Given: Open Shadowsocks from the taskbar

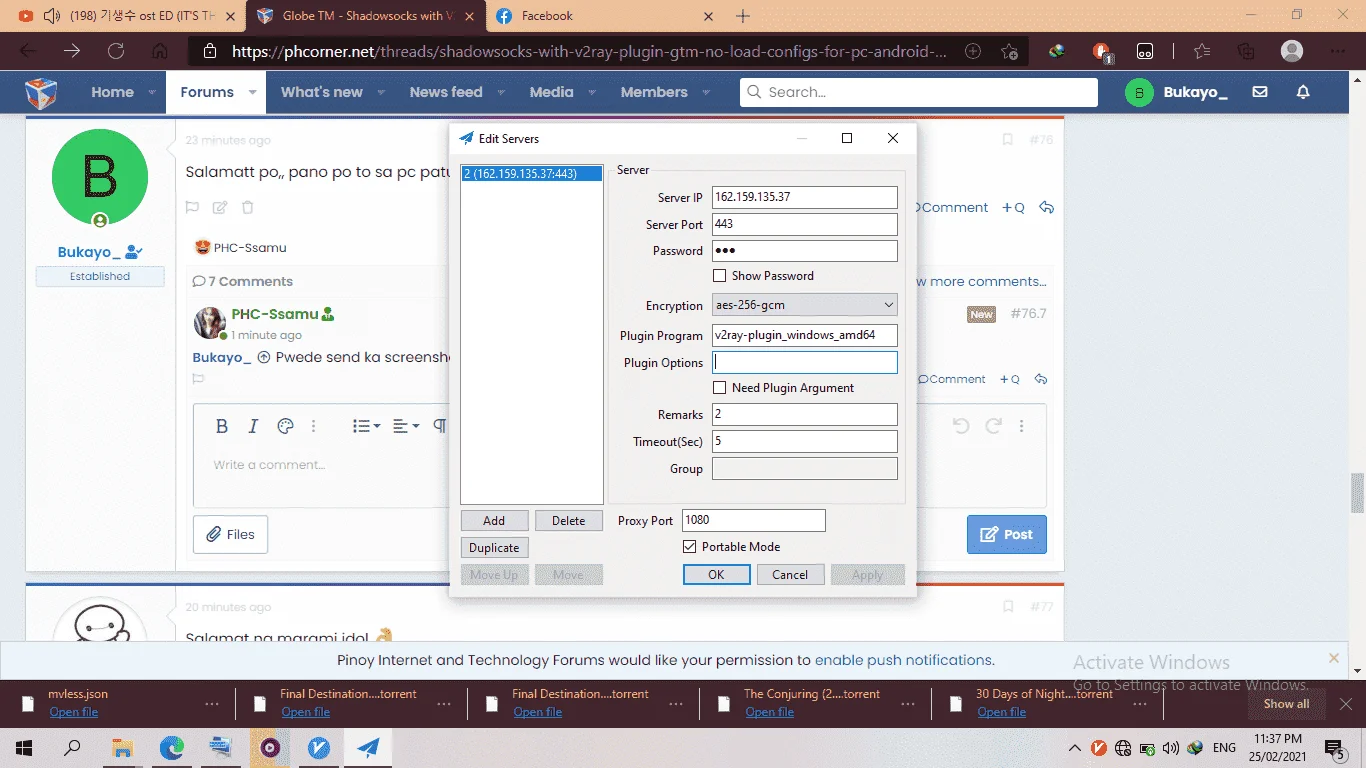Looking at the screenshot, I should [367, 748].
